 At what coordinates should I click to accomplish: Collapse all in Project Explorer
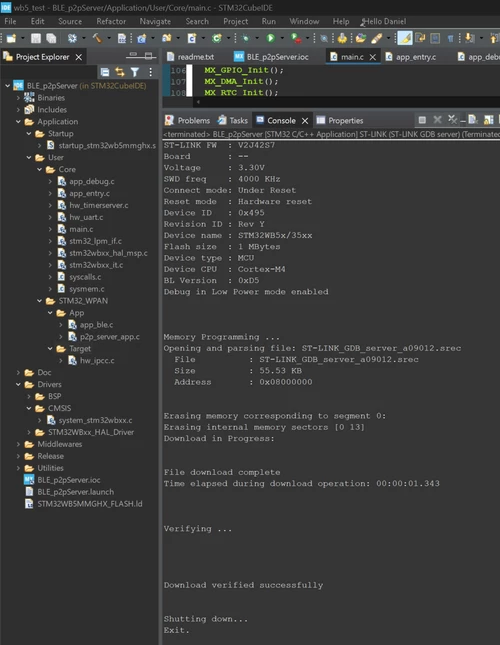tap(105, 72)
